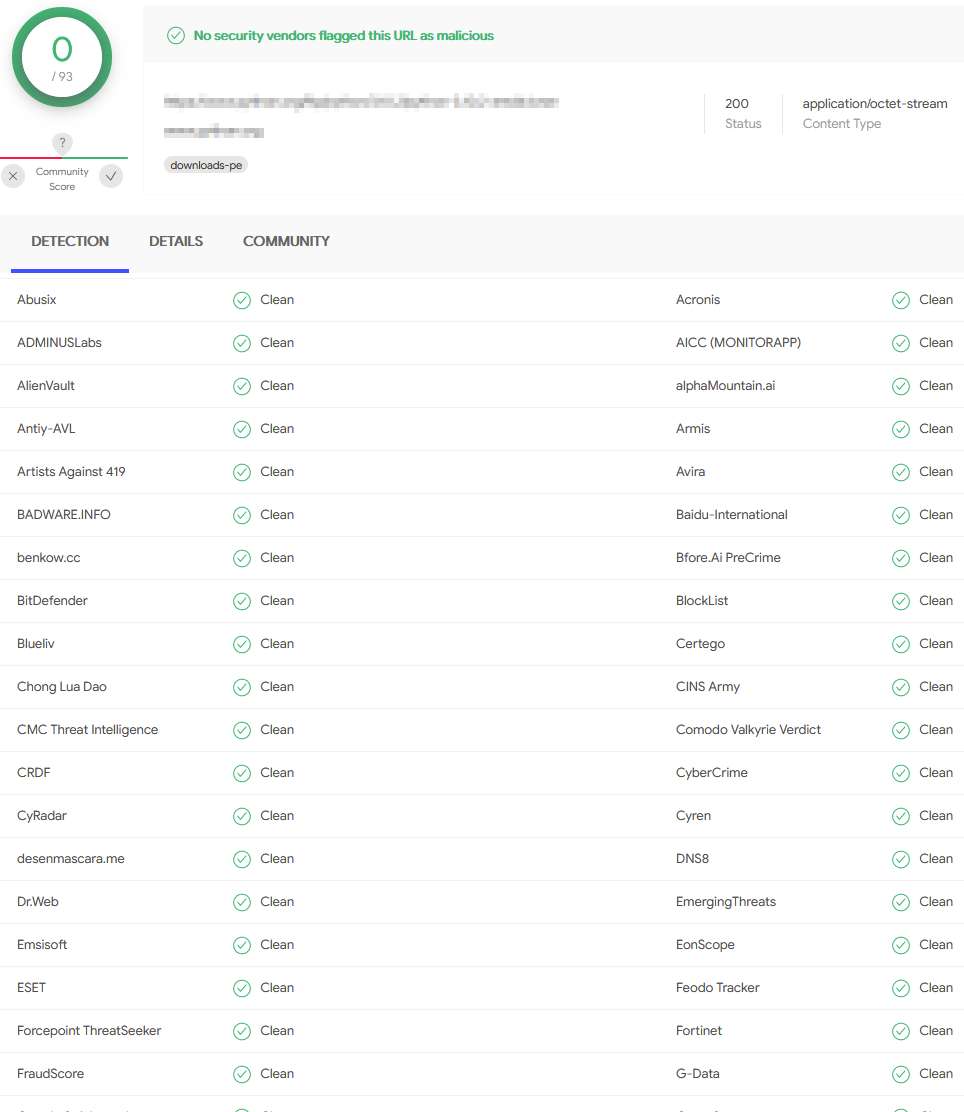Click the clean check icon for Dr.Web
The width and height of the screenshot is (964, 1112).
(242, 902)
